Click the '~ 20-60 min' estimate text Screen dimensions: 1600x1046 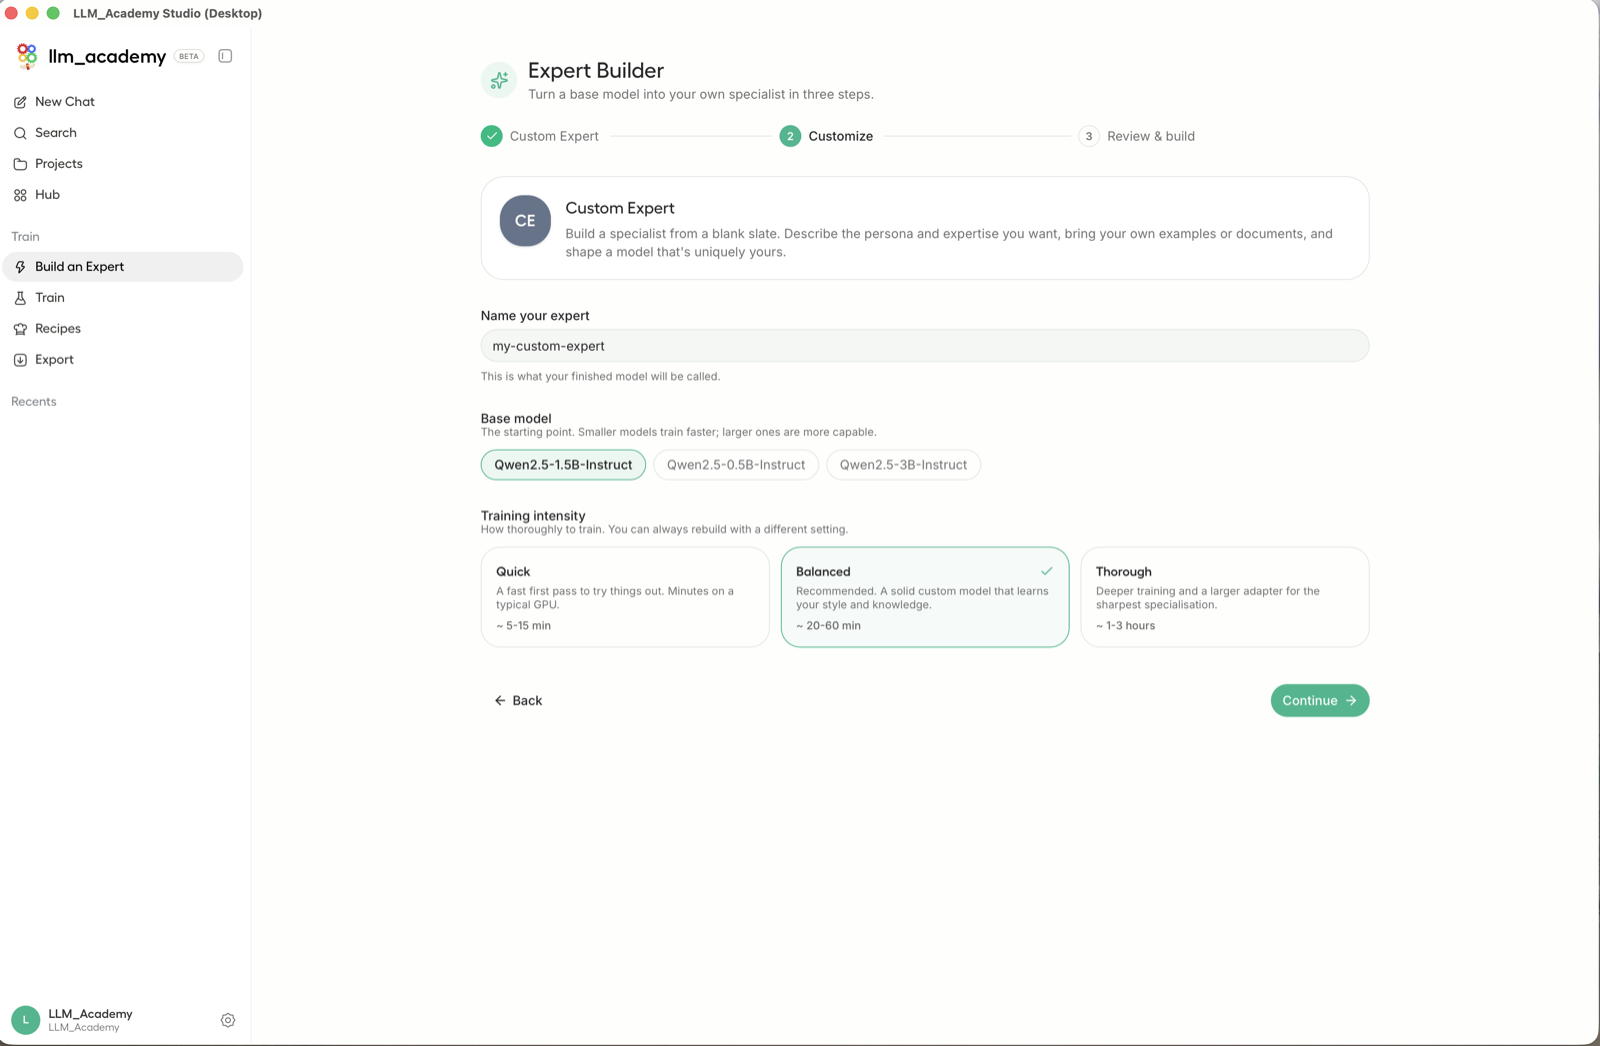click(828, 626)
